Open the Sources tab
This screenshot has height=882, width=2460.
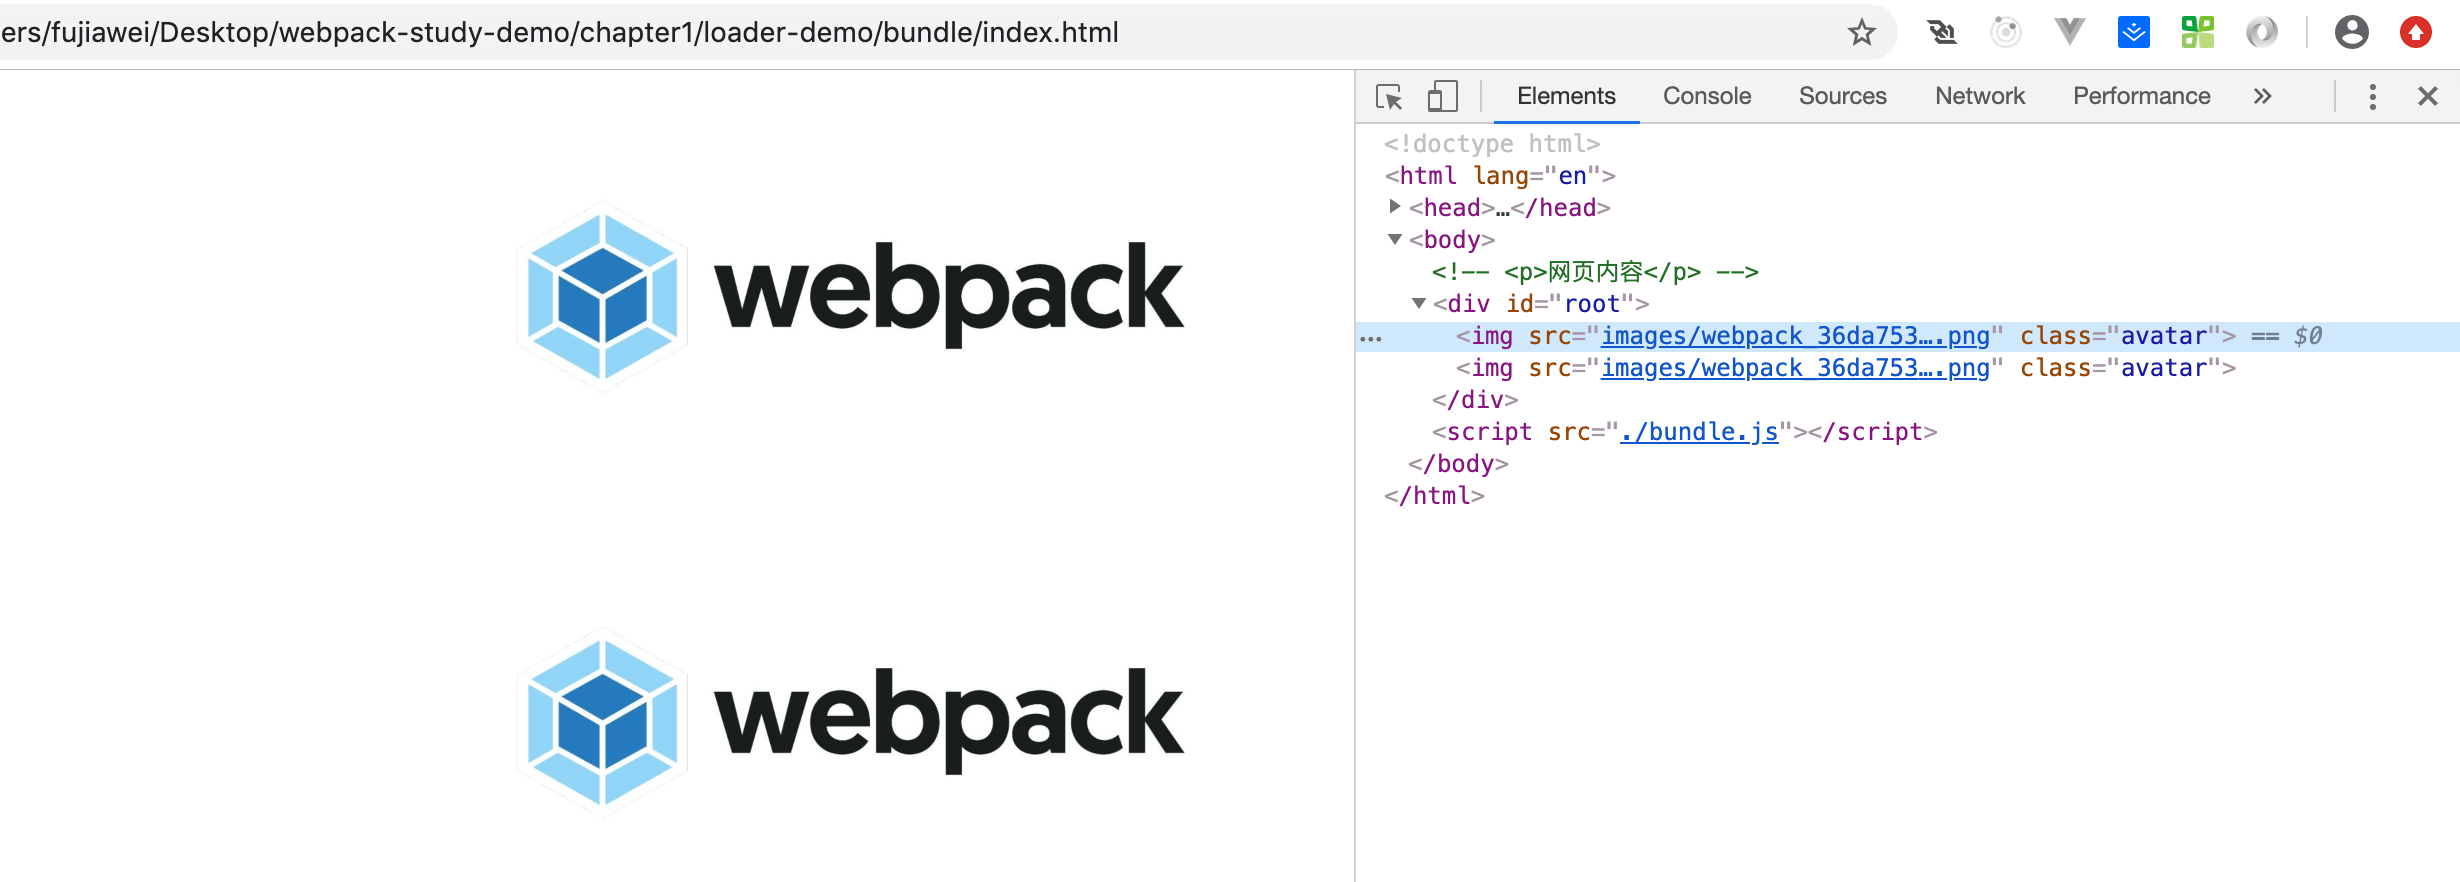(x=1842, y=97)
